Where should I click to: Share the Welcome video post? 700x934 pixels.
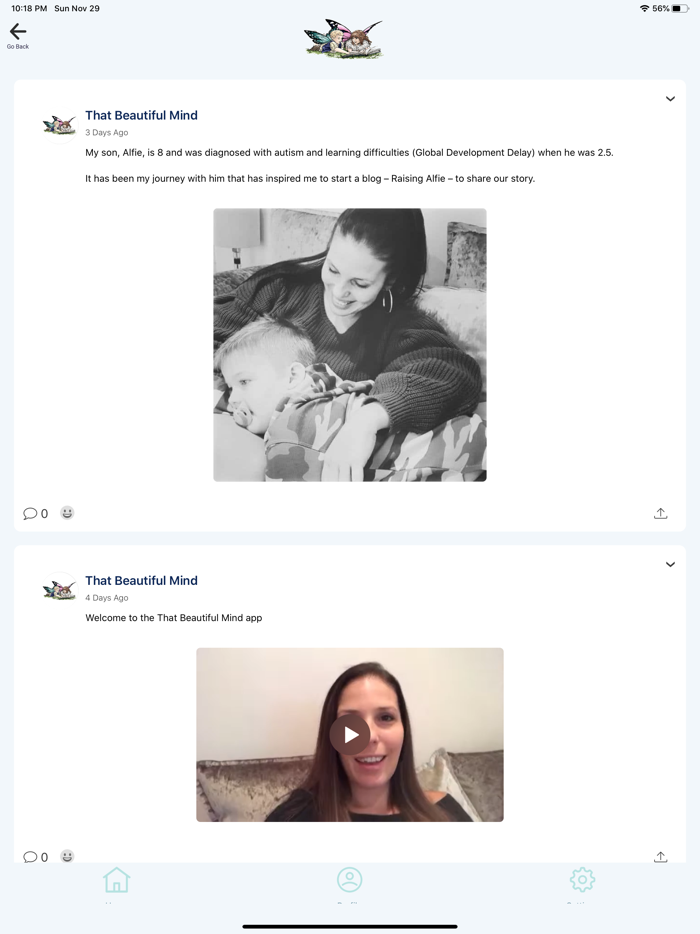660,857
